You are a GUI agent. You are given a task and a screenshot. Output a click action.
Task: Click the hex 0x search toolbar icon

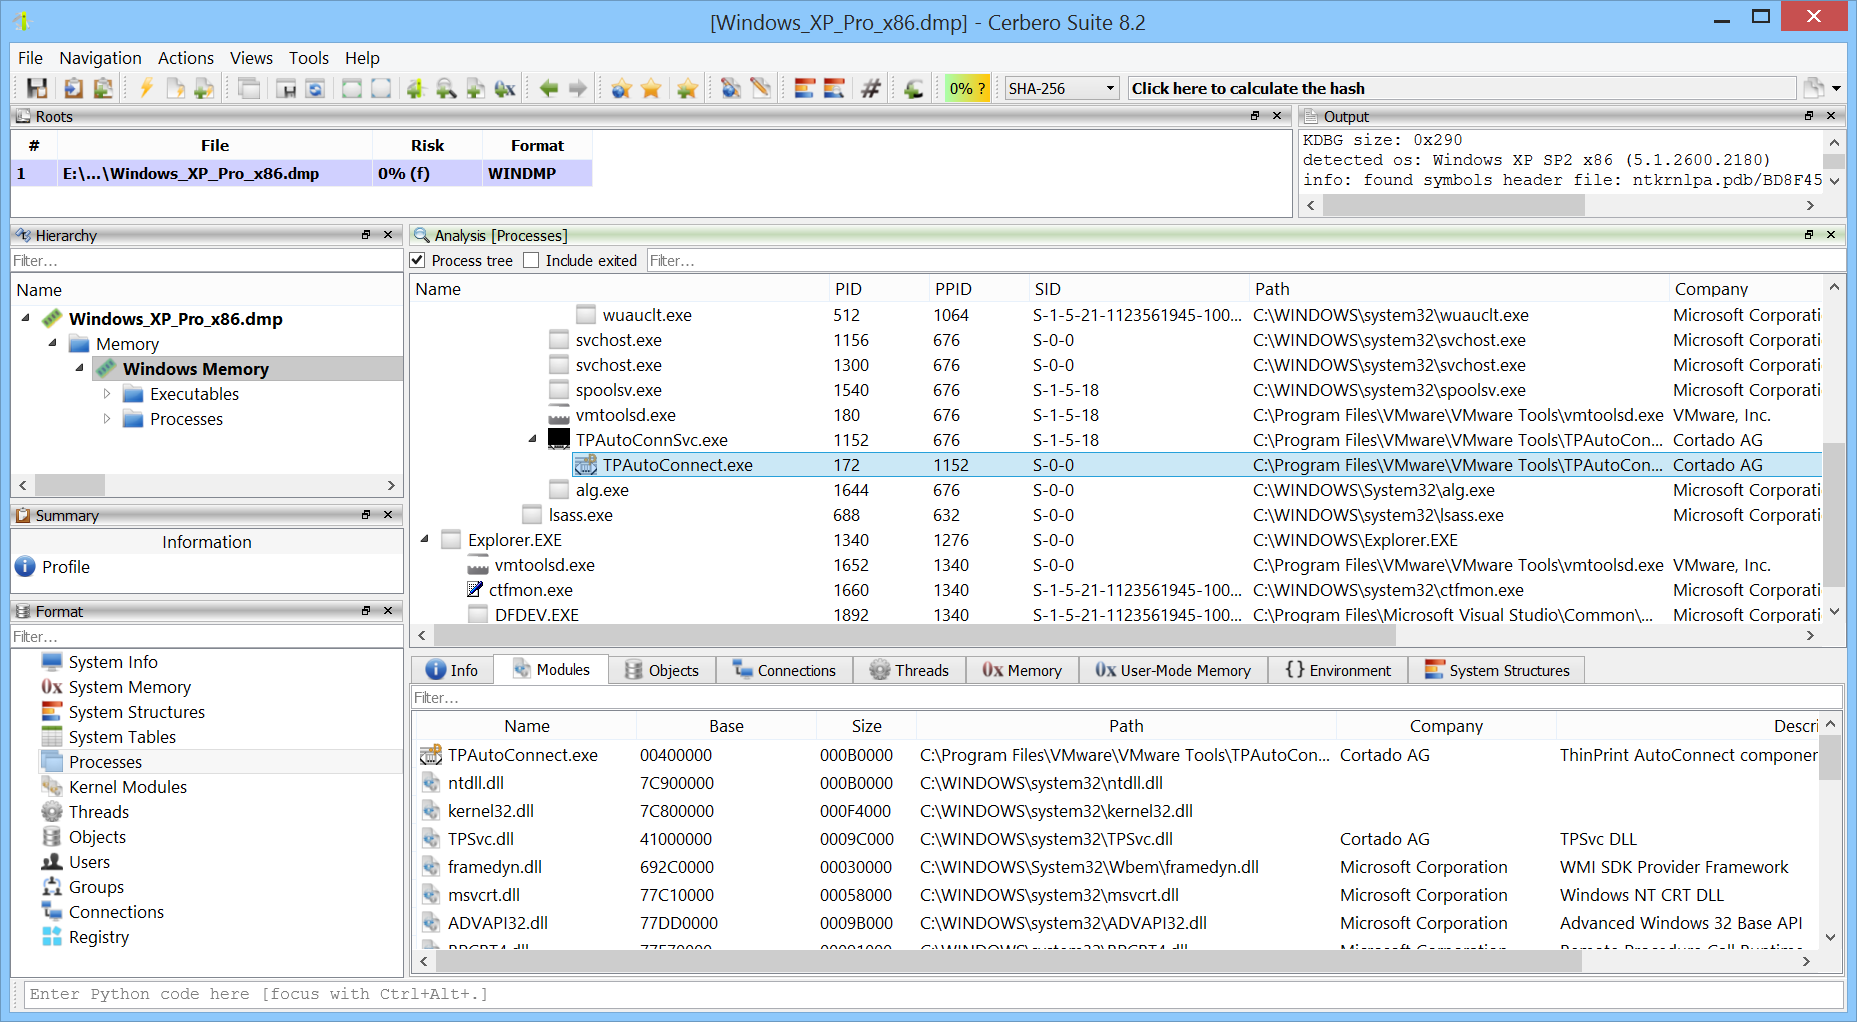point(505,88)
